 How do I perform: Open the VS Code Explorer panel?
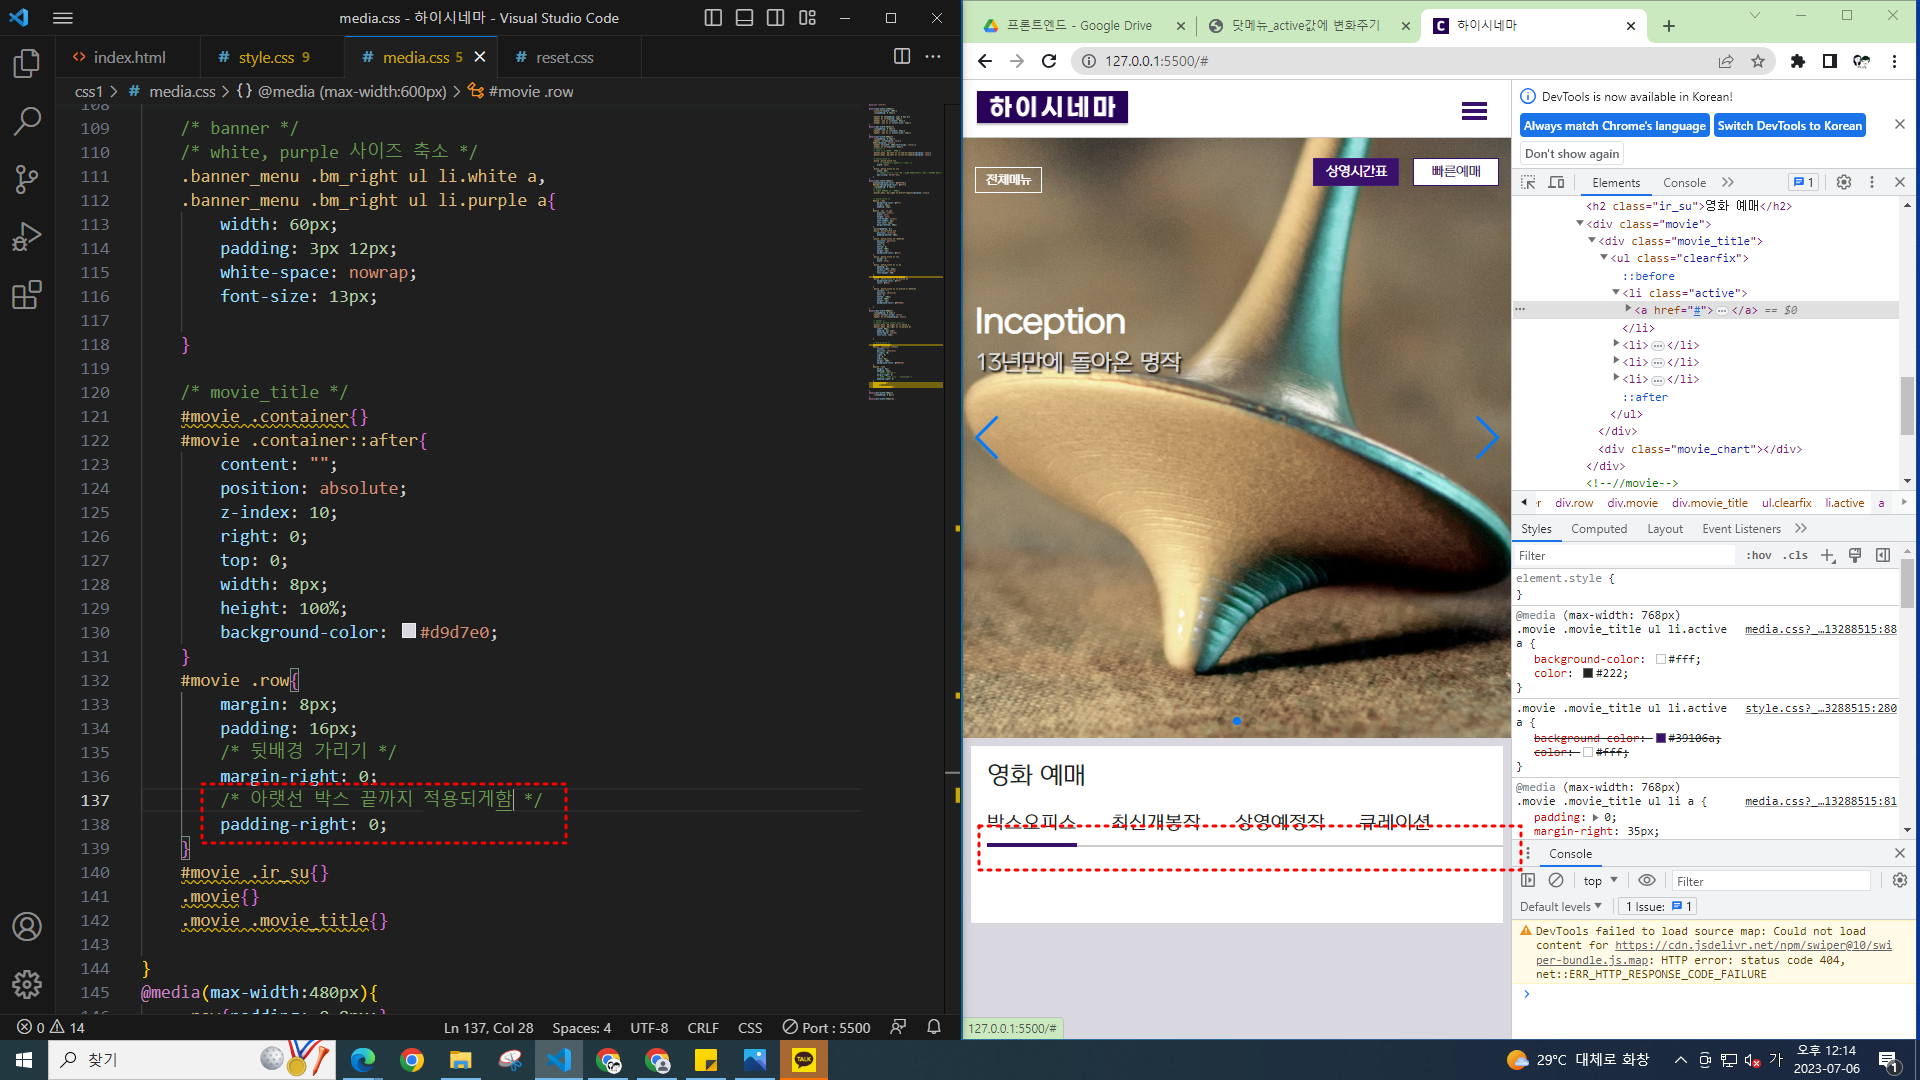27,64
